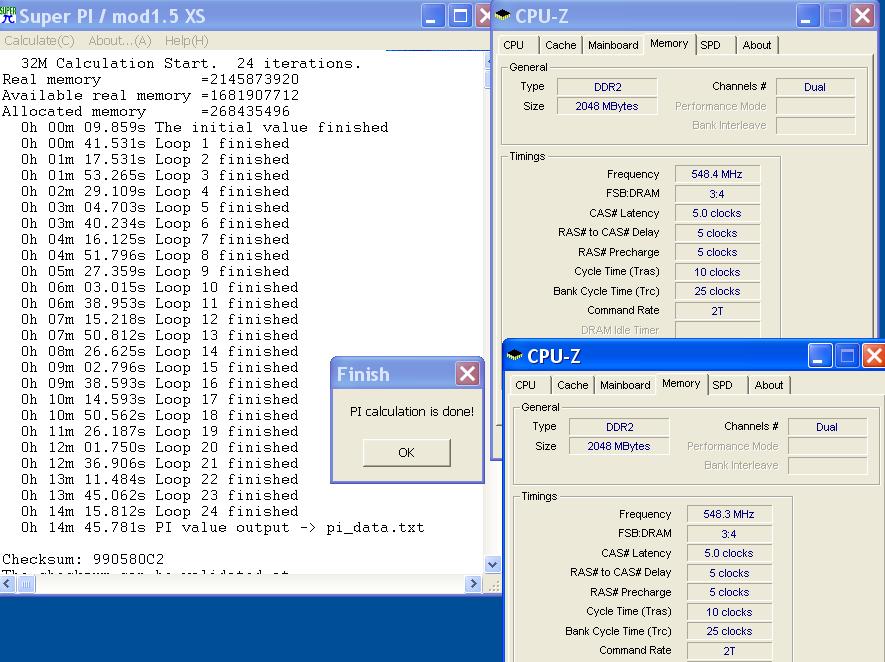The height and width of the screenshot is (662, 885).
Task: Click the 2048 MBytes size field in top CPU-Z
Action: point(607,106)
